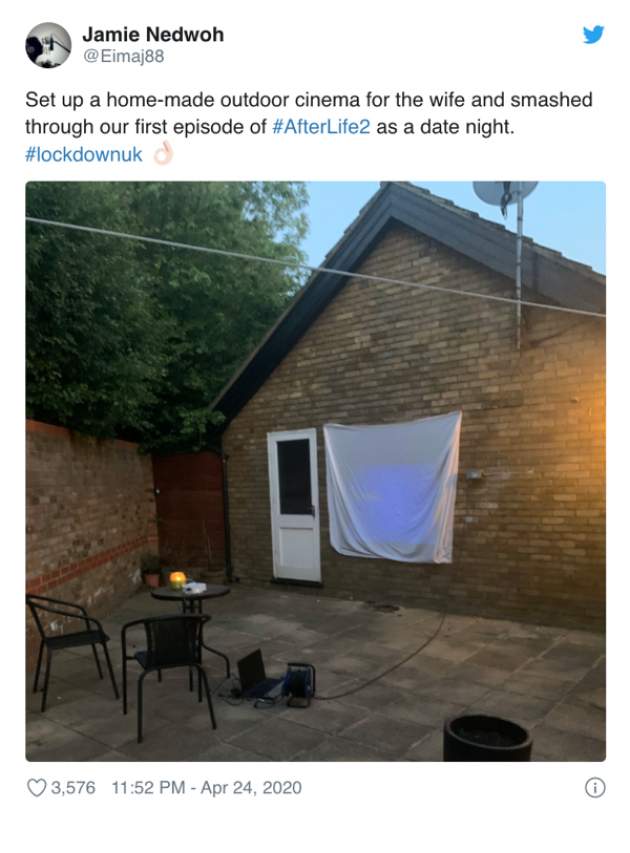Like the tweet with the heart icon
This screenshot has height=853, width=630.
coord(36,787)
